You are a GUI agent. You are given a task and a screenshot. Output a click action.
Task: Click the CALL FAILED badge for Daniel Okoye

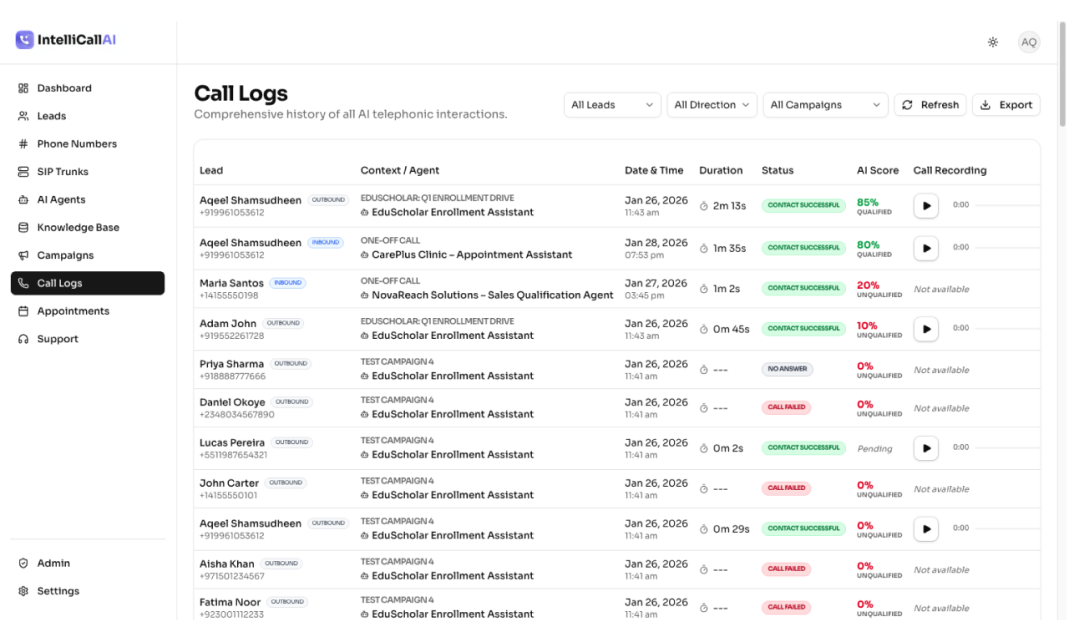pyautogui.click(x=786, y=408)
